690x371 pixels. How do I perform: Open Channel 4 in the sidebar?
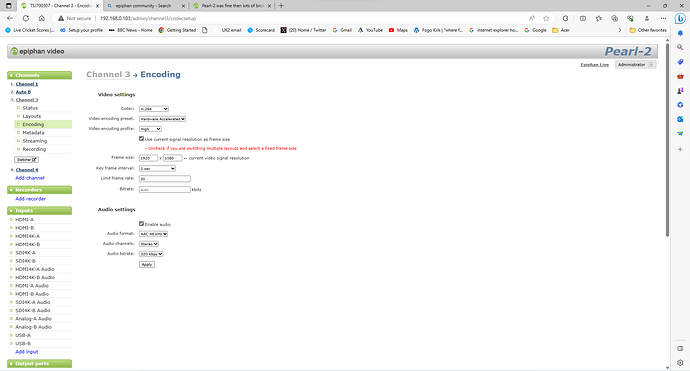27,170
